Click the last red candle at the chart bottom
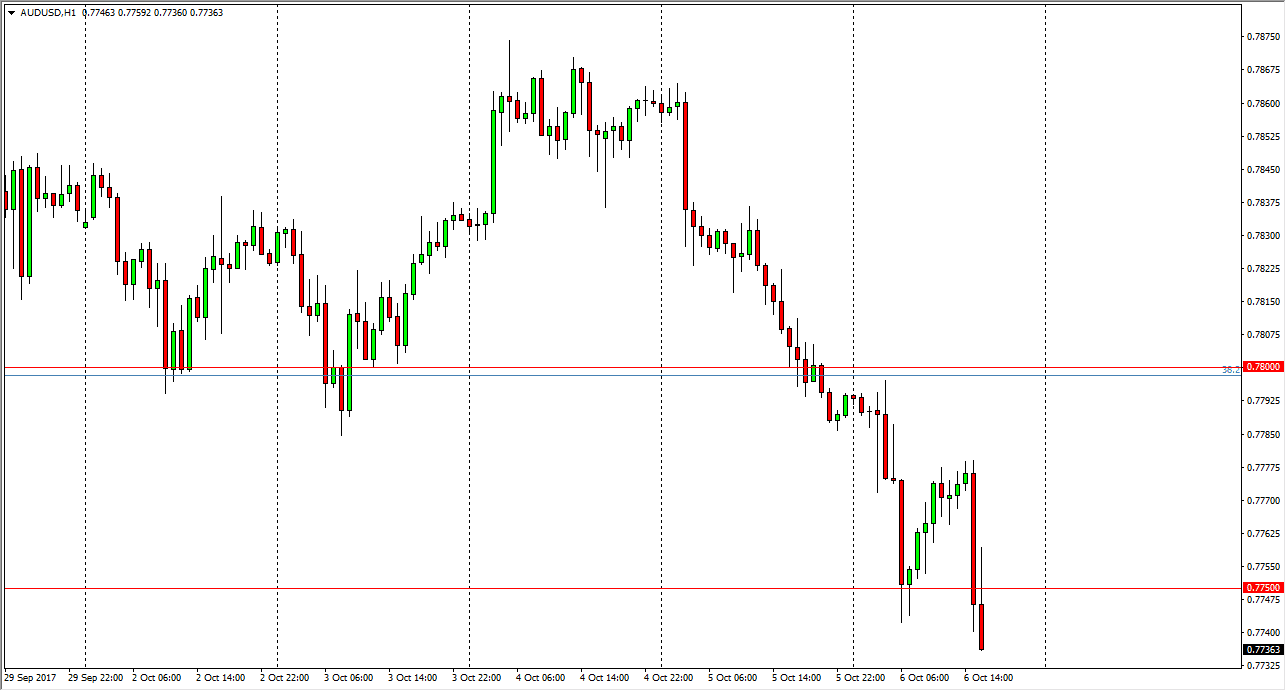 (982, 627)
